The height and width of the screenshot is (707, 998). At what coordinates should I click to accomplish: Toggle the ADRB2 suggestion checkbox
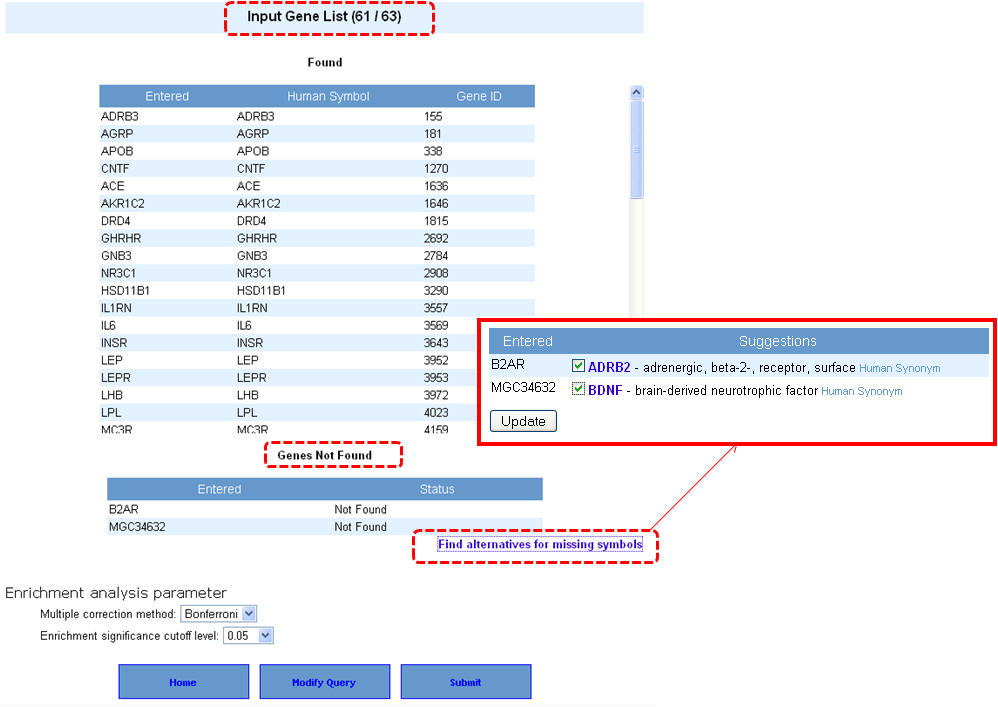(578, 365)
